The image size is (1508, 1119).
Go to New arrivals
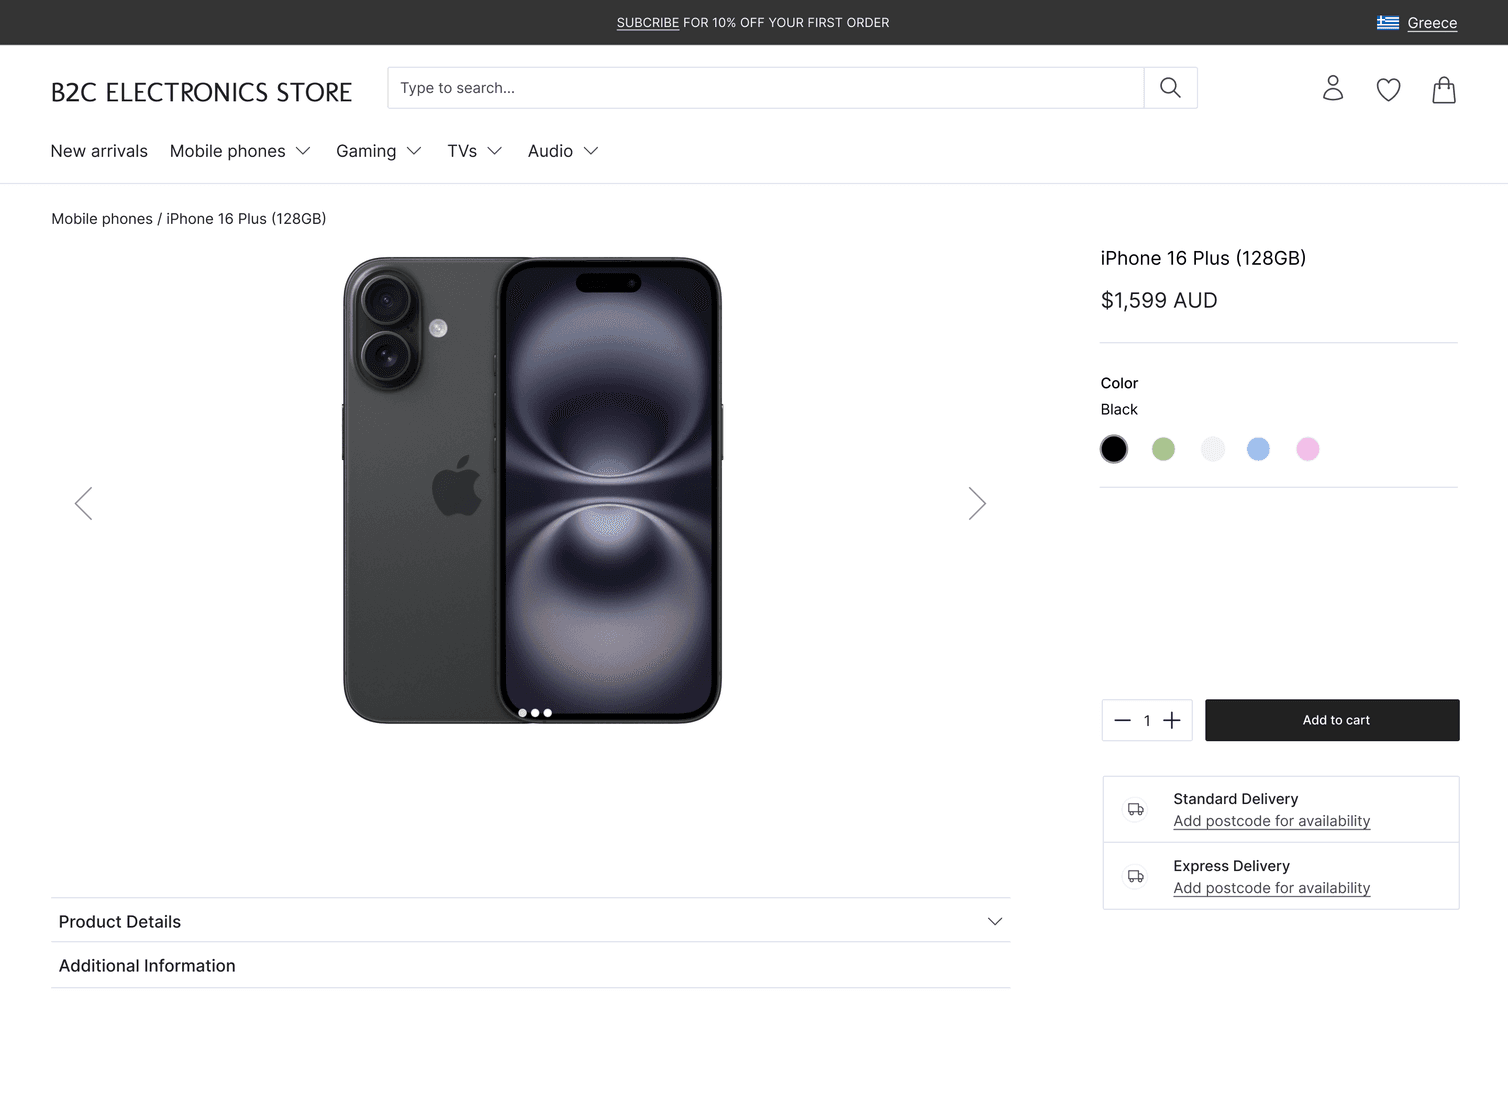[x=99, y=151]
